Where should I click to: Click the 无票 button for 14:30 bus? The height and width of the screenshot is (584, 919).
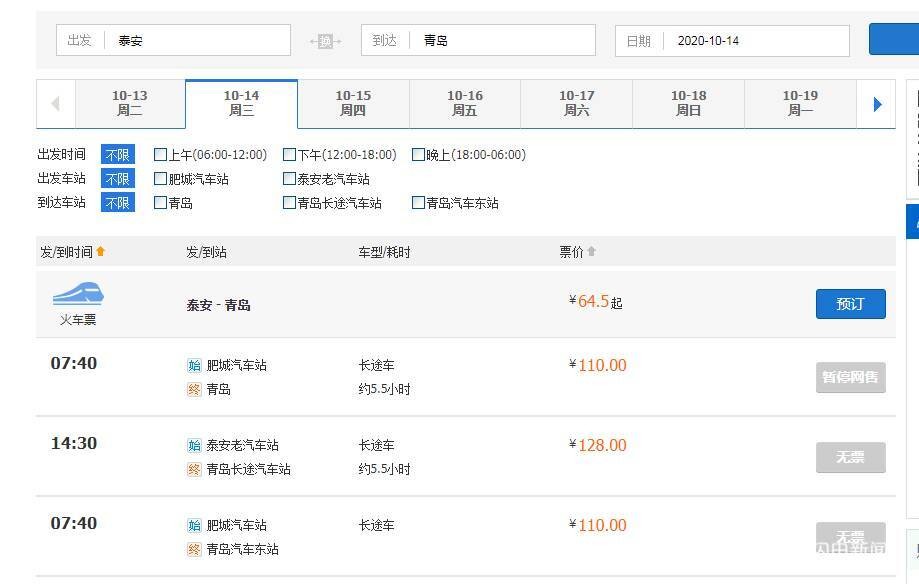point(850,457)
